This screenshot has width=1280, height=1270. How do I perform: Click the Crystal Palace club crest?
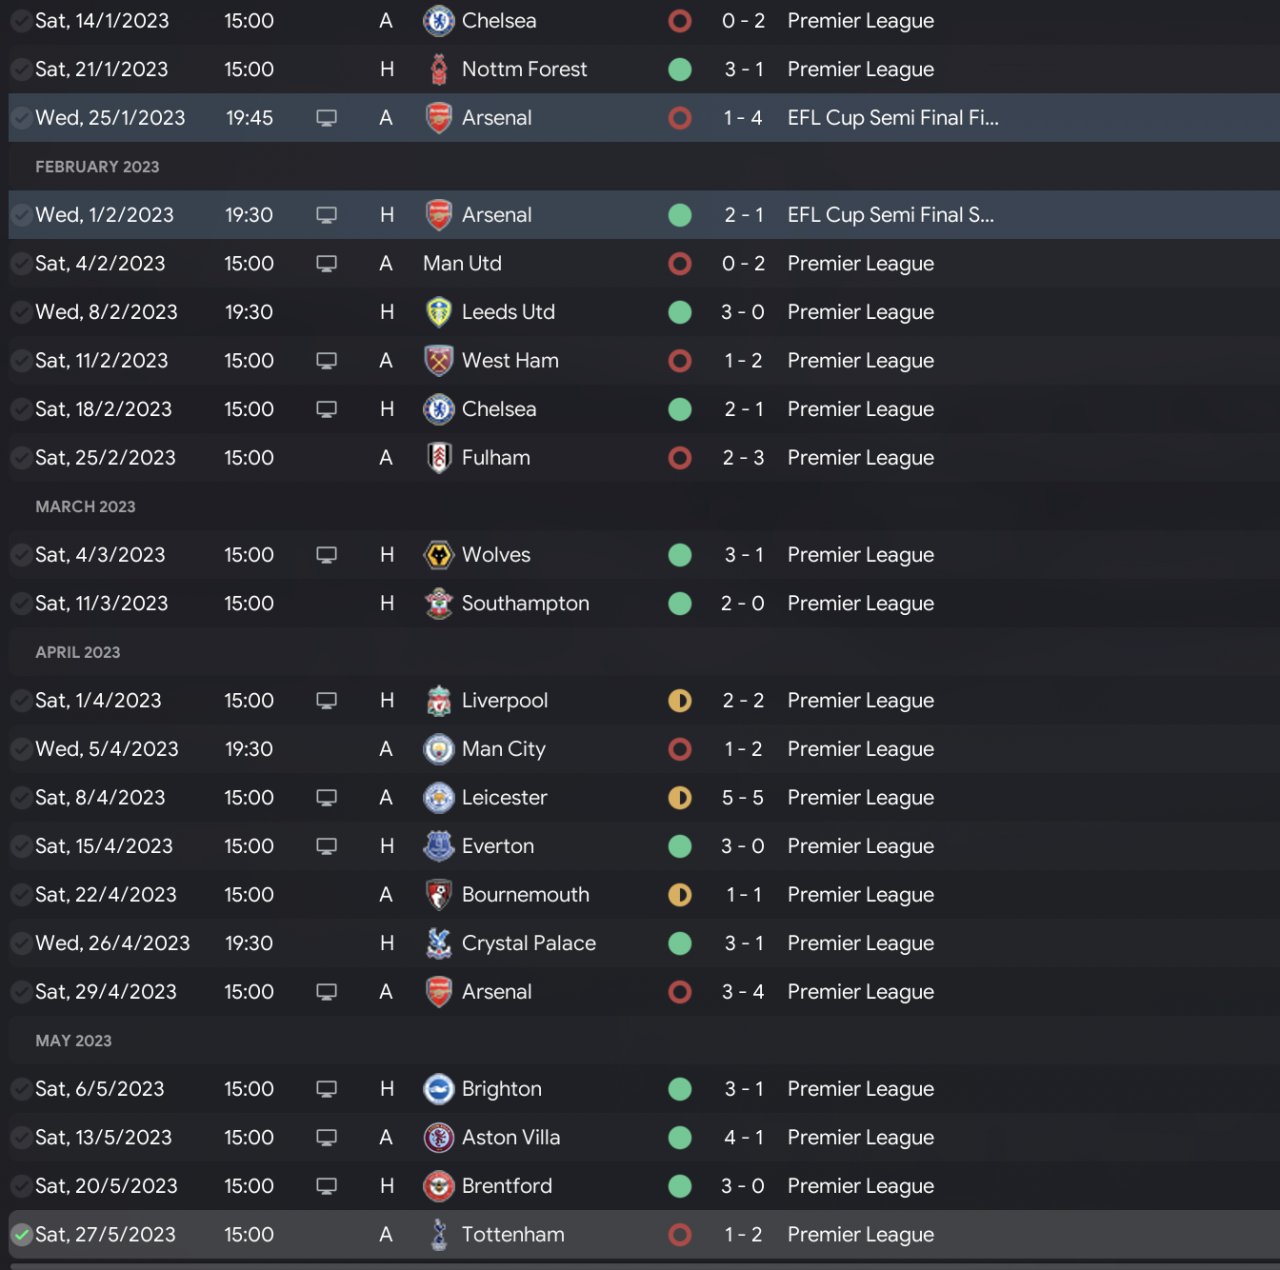tap(438, 944)
